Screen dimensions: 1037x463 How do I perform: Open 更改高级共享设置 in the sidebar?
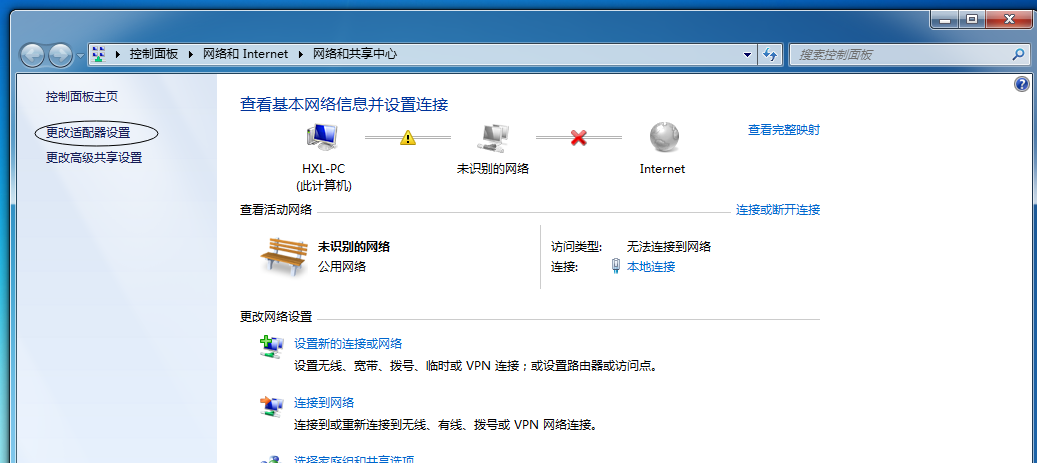pyautogui.click(x=94, y=157)
